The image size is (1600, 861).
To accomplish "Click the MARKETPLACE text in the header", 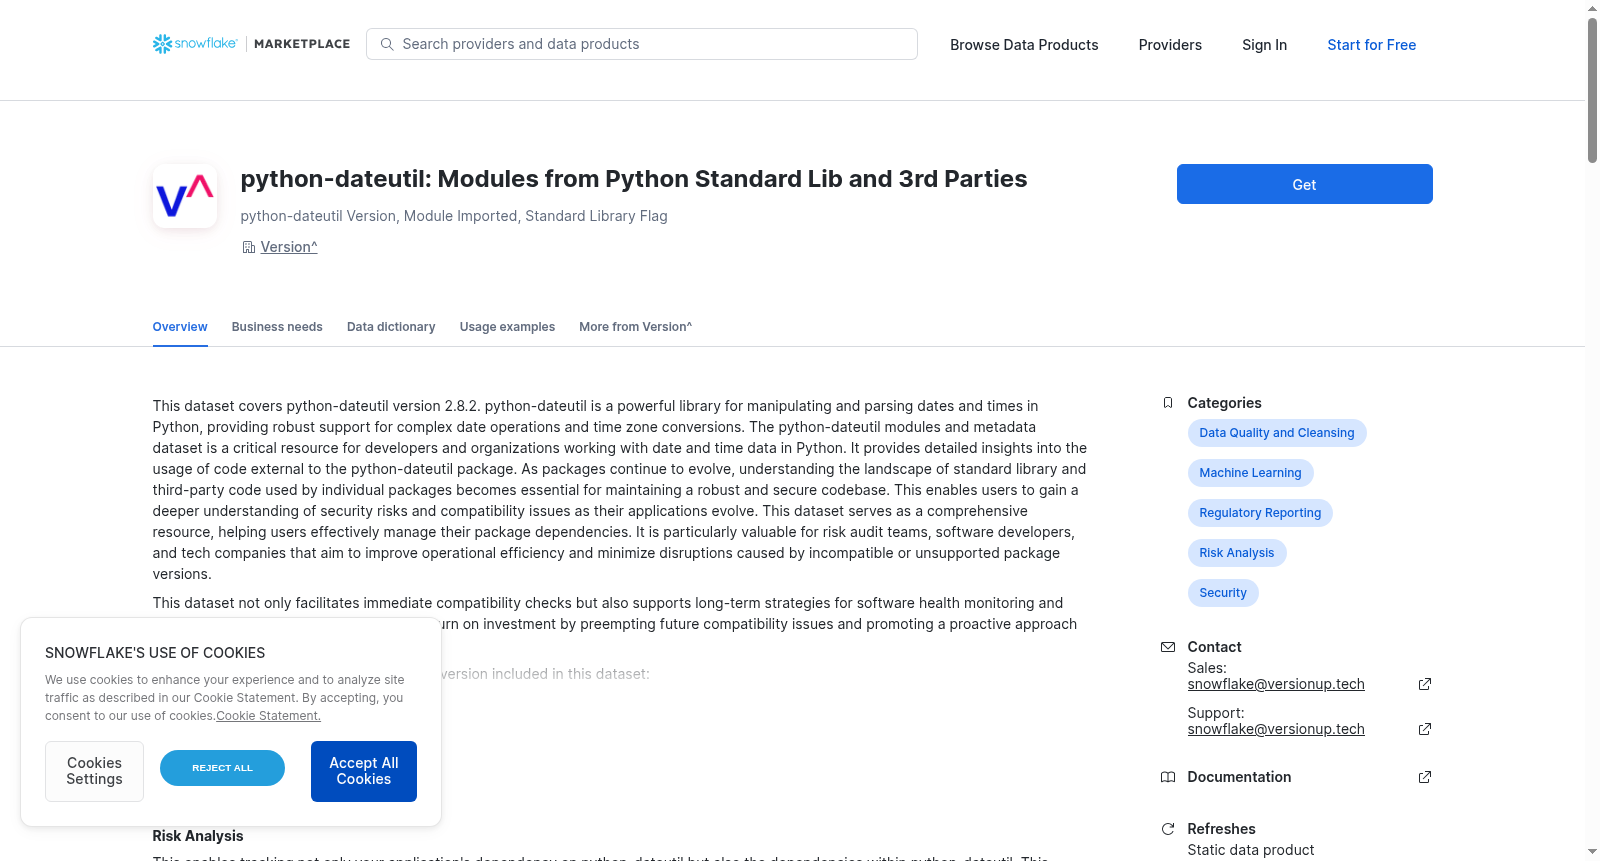I will click(302, 44).
